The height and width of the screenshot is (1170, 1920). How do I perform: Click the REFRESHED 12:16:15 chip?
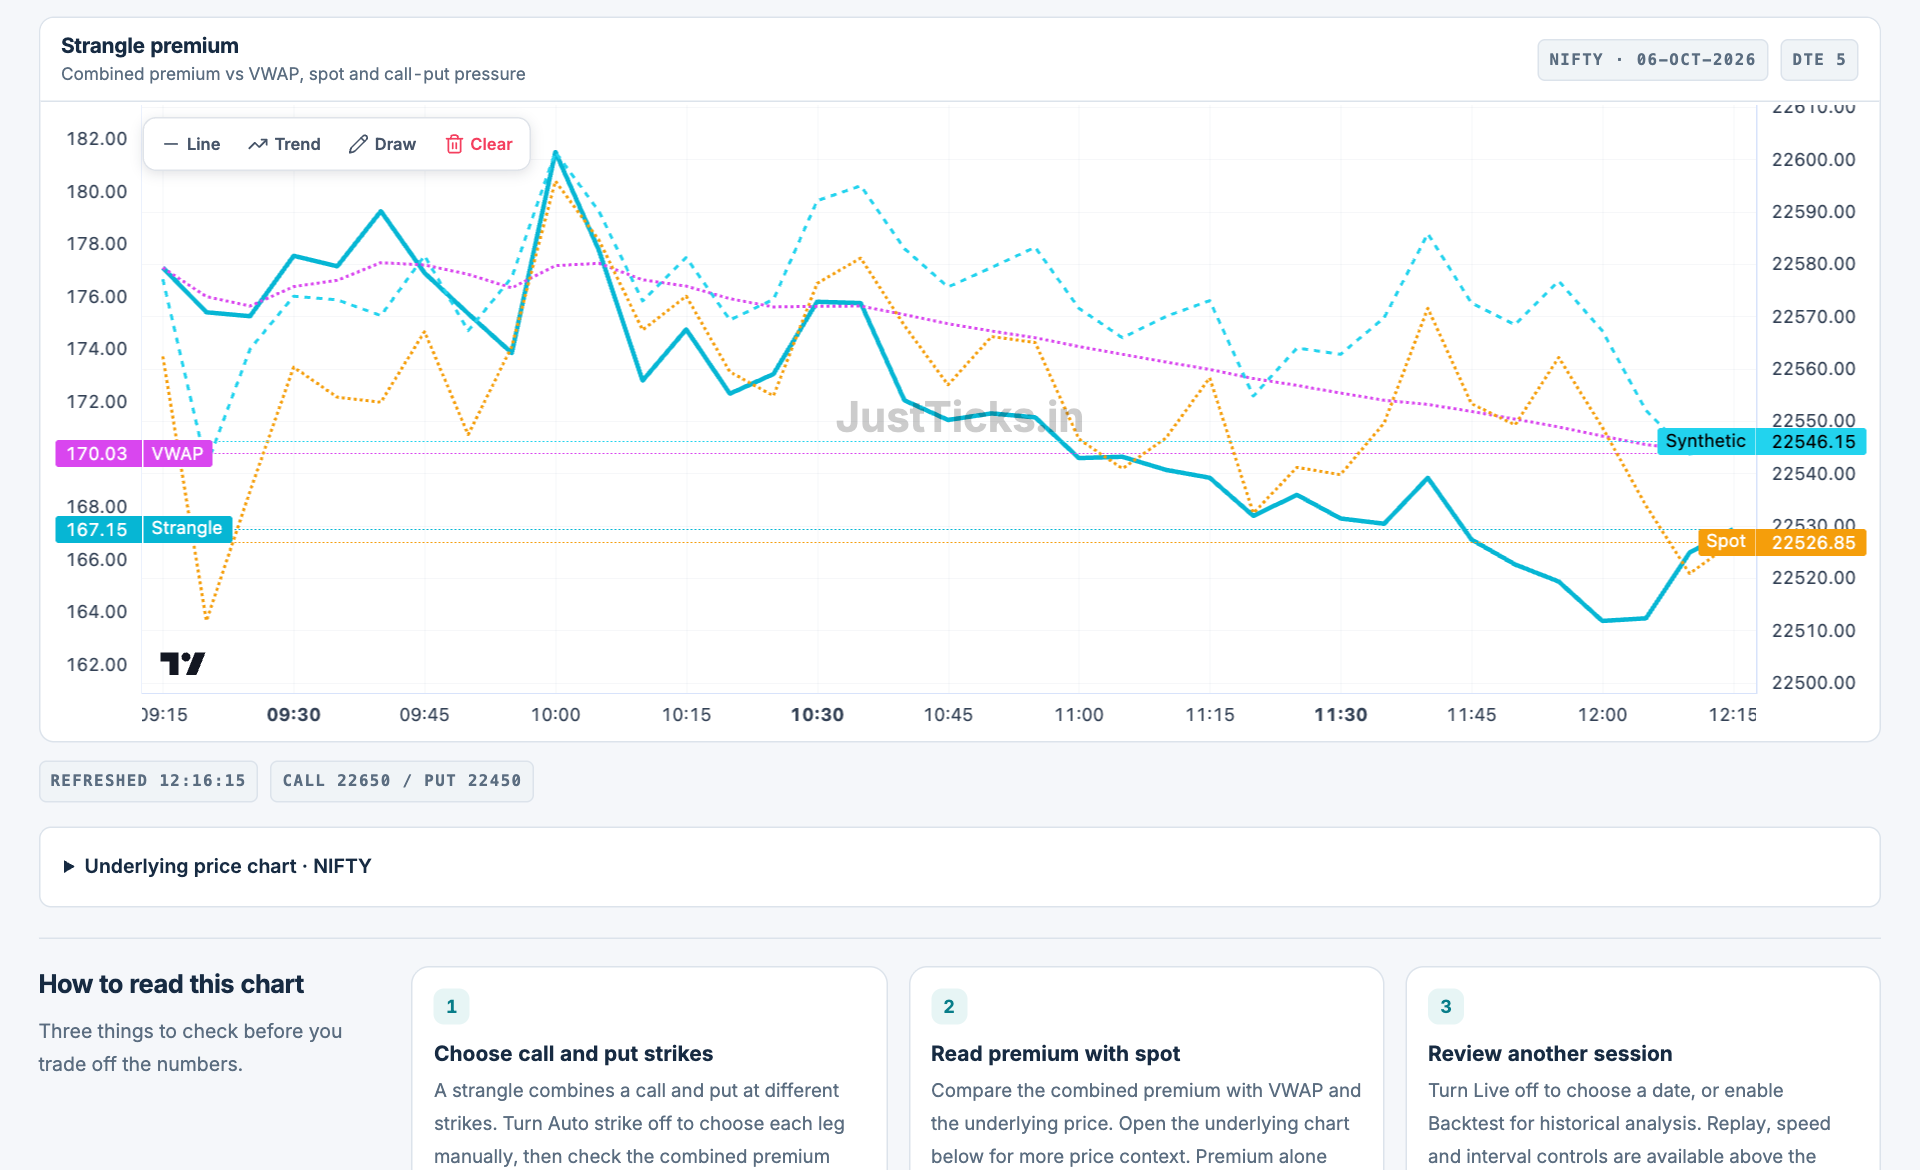coord(148,781)
